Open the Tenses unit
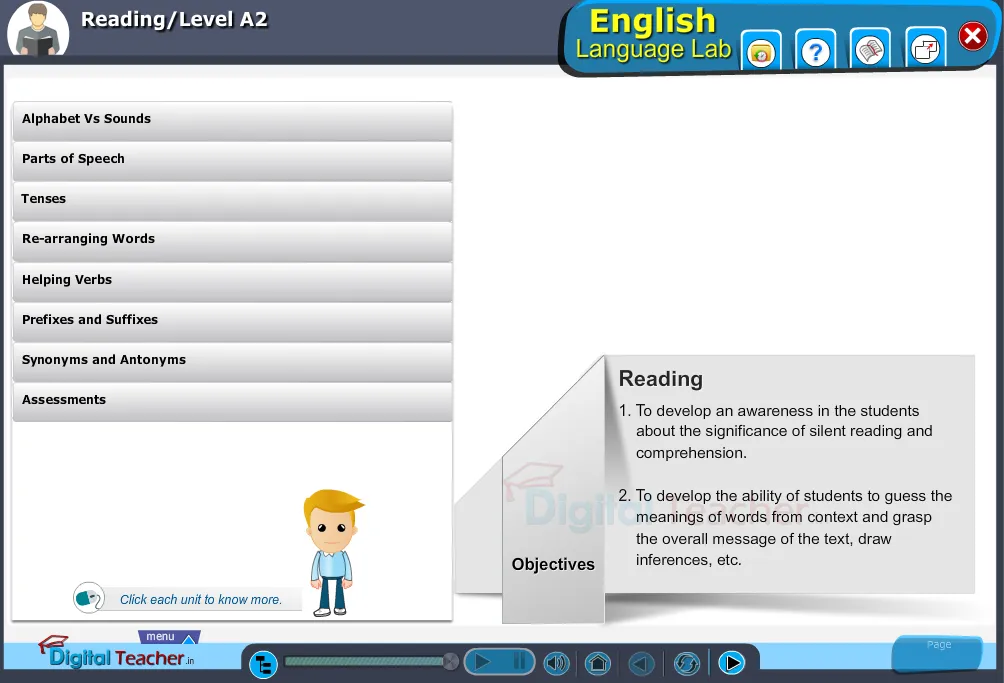 [x=232, y=200]
